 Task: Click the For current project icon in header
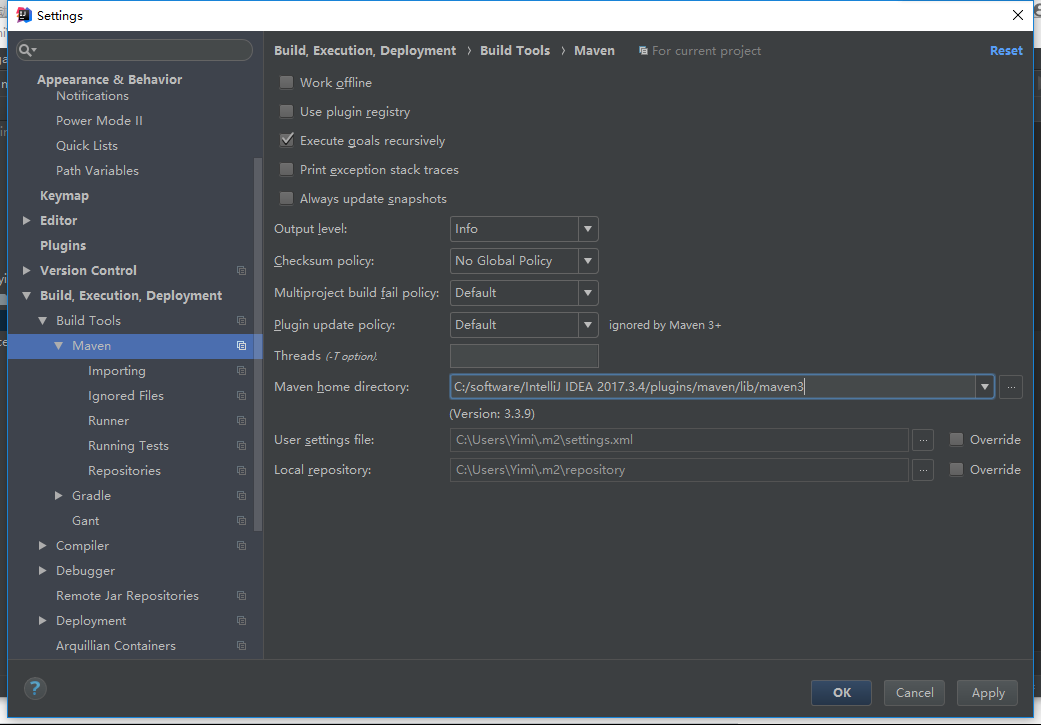coord(643,51)
